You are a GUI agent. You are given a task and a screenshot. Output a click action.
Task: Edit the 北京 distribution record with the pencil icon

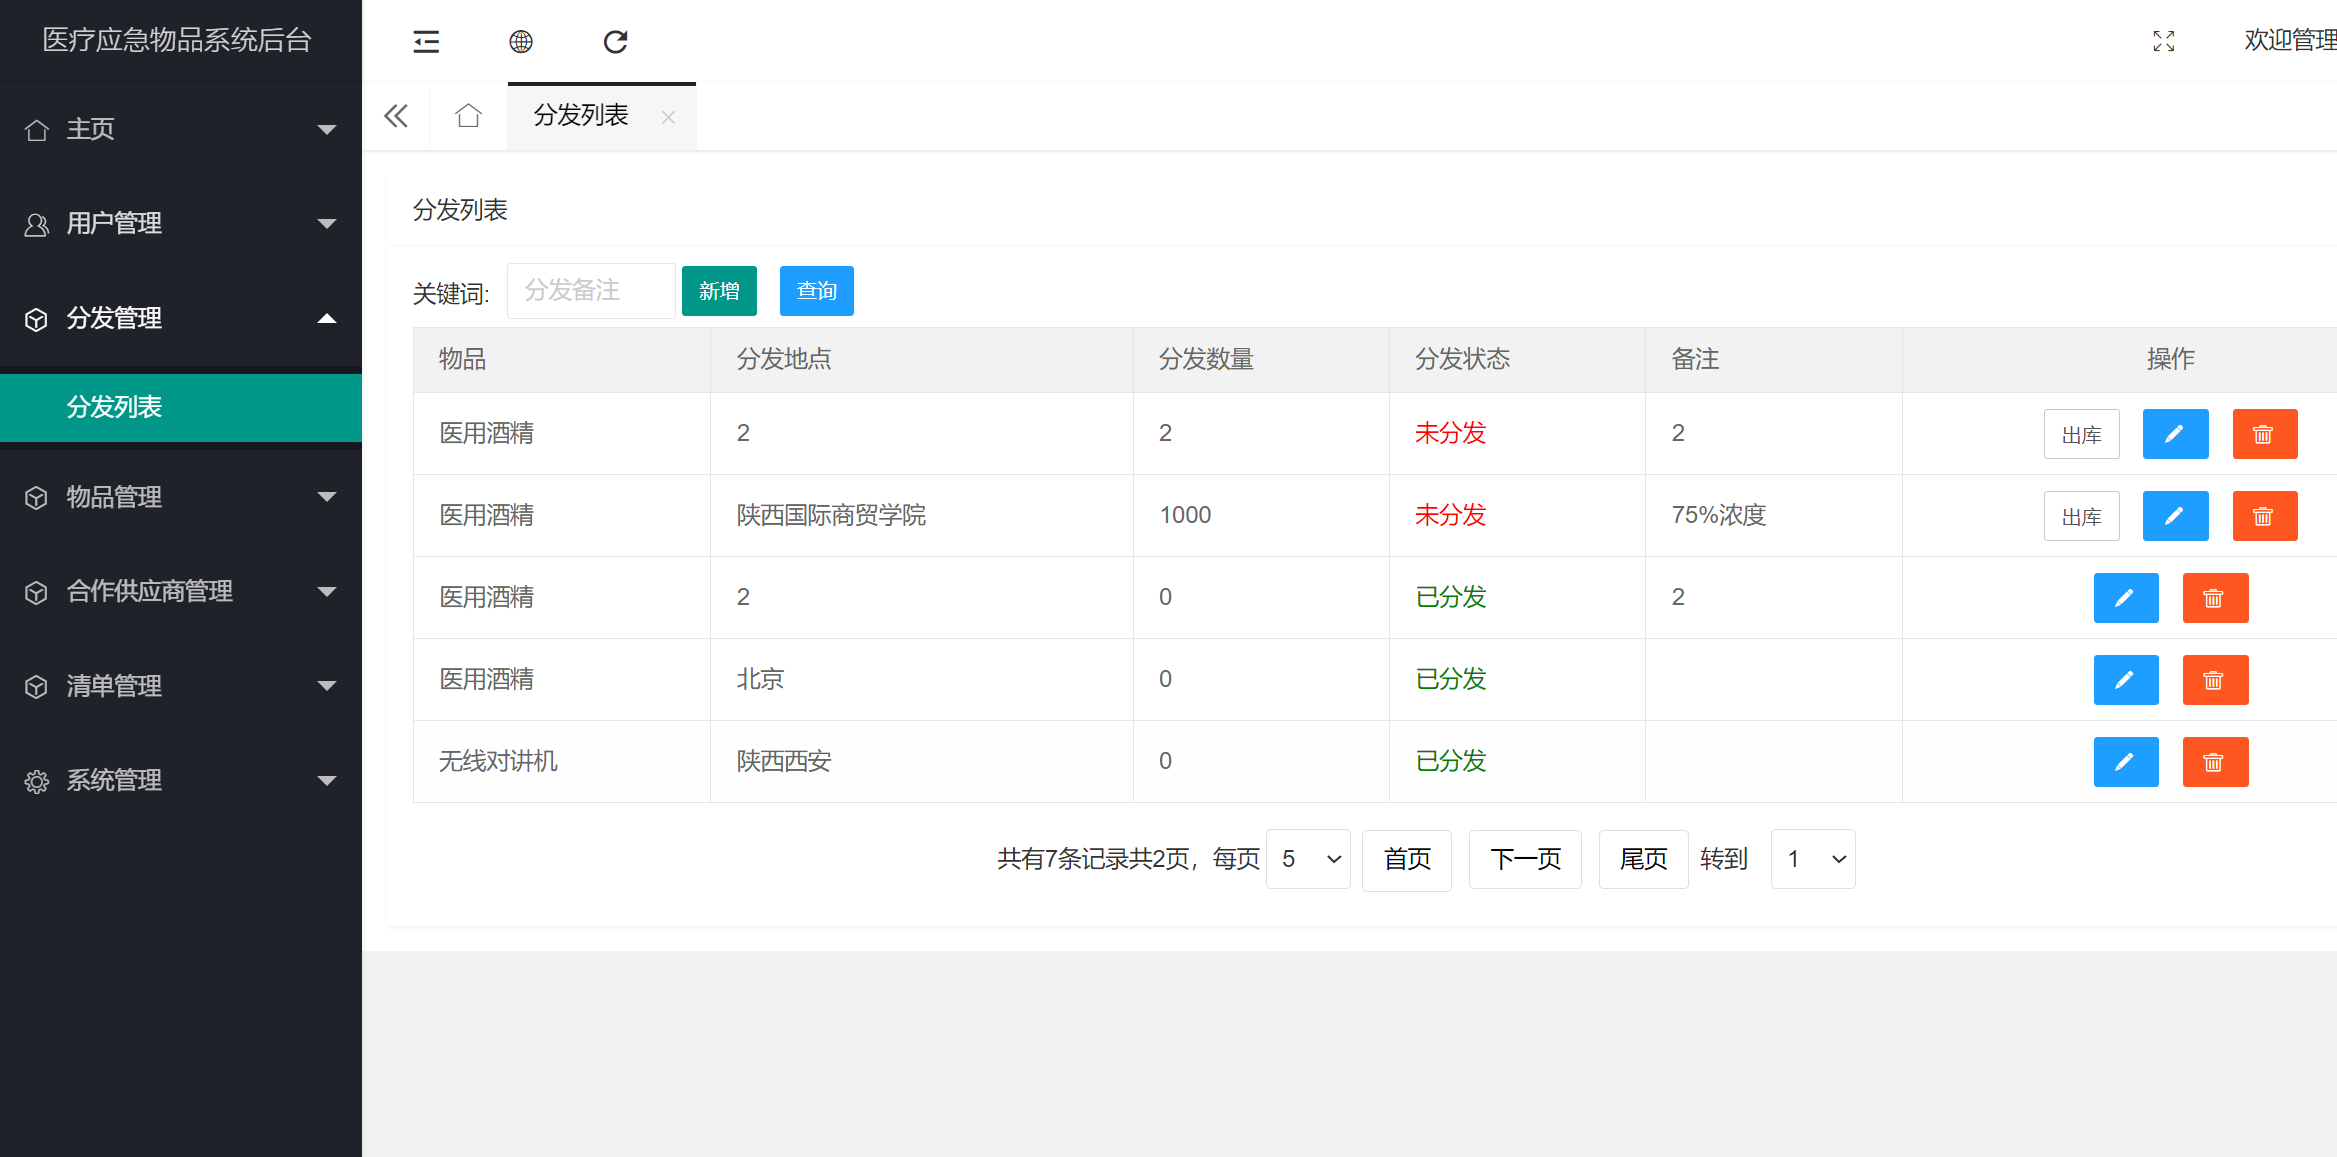click(x=2126, y=679)
